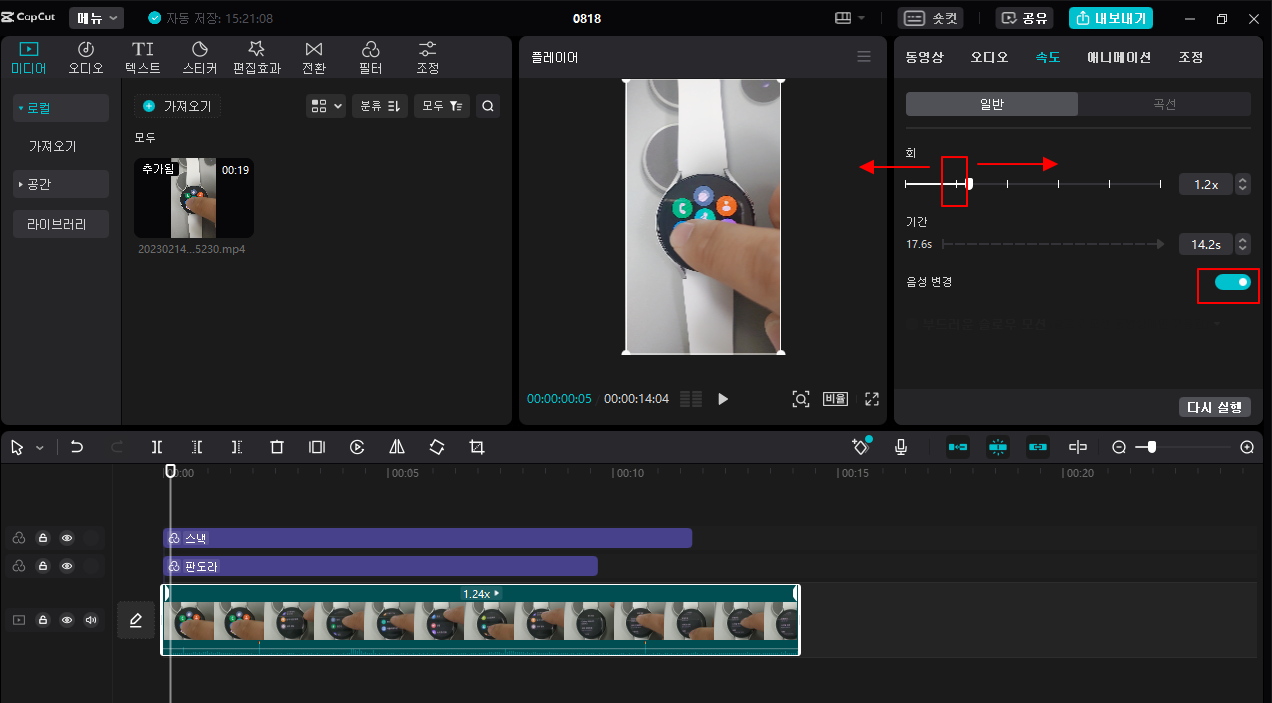Split the clip at playhead
Image resolution: width=1272 pixels, height=703 pixels.
click(157, 447)
